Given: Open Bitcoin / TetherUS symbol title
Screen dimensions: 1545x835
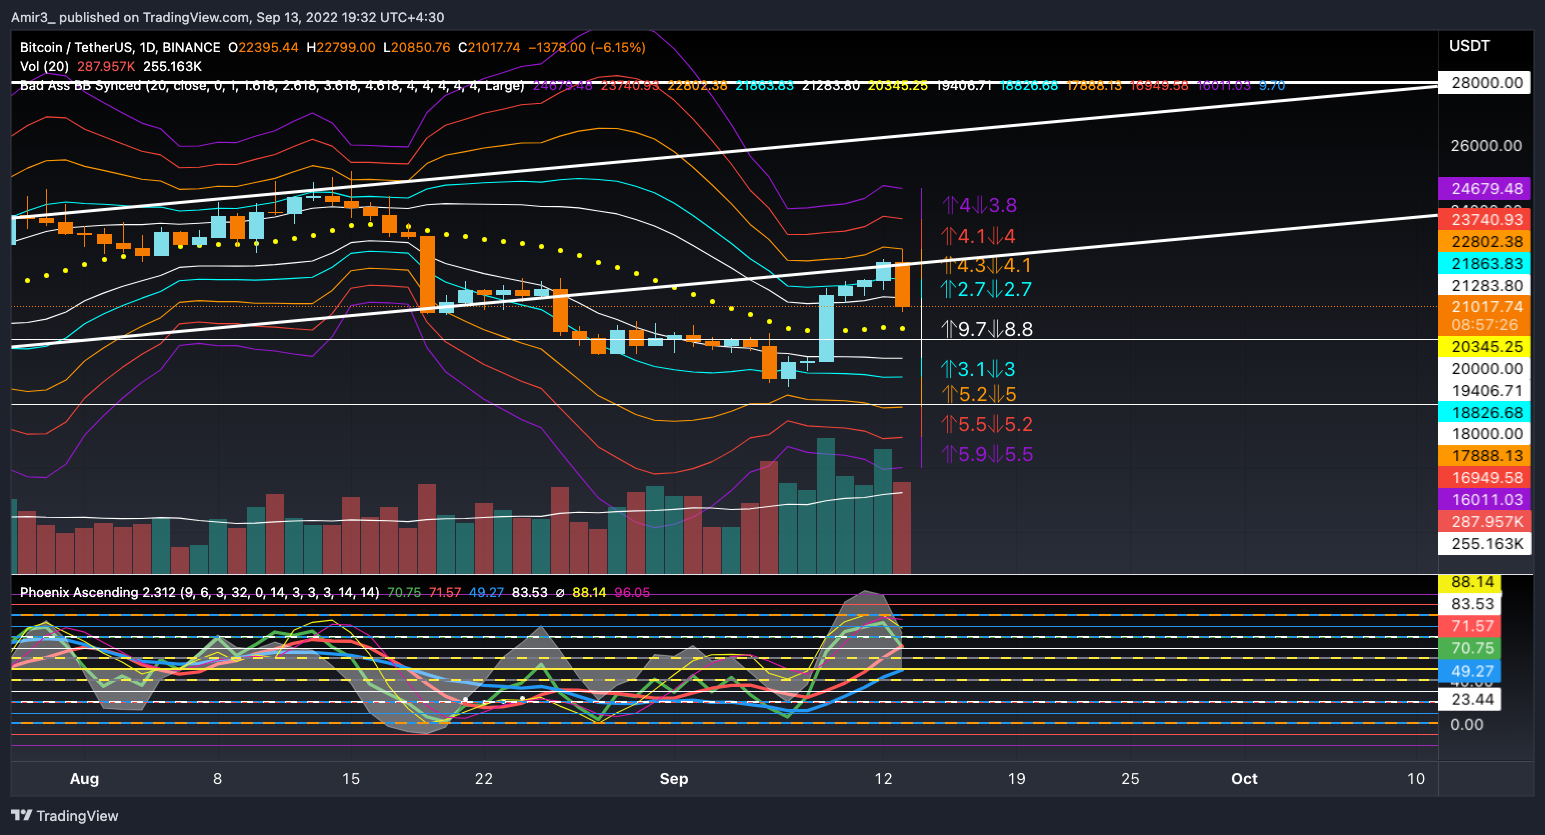Looking at the screenshot, I should (120, 47).
